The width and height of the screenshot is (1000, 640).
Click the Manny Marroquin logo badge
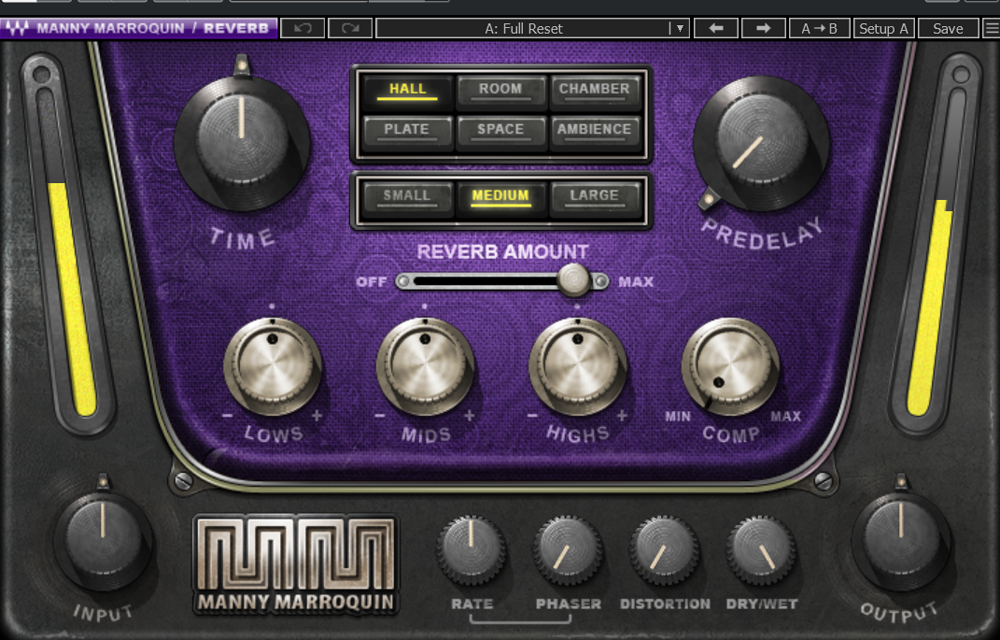[x=295, y=565]
